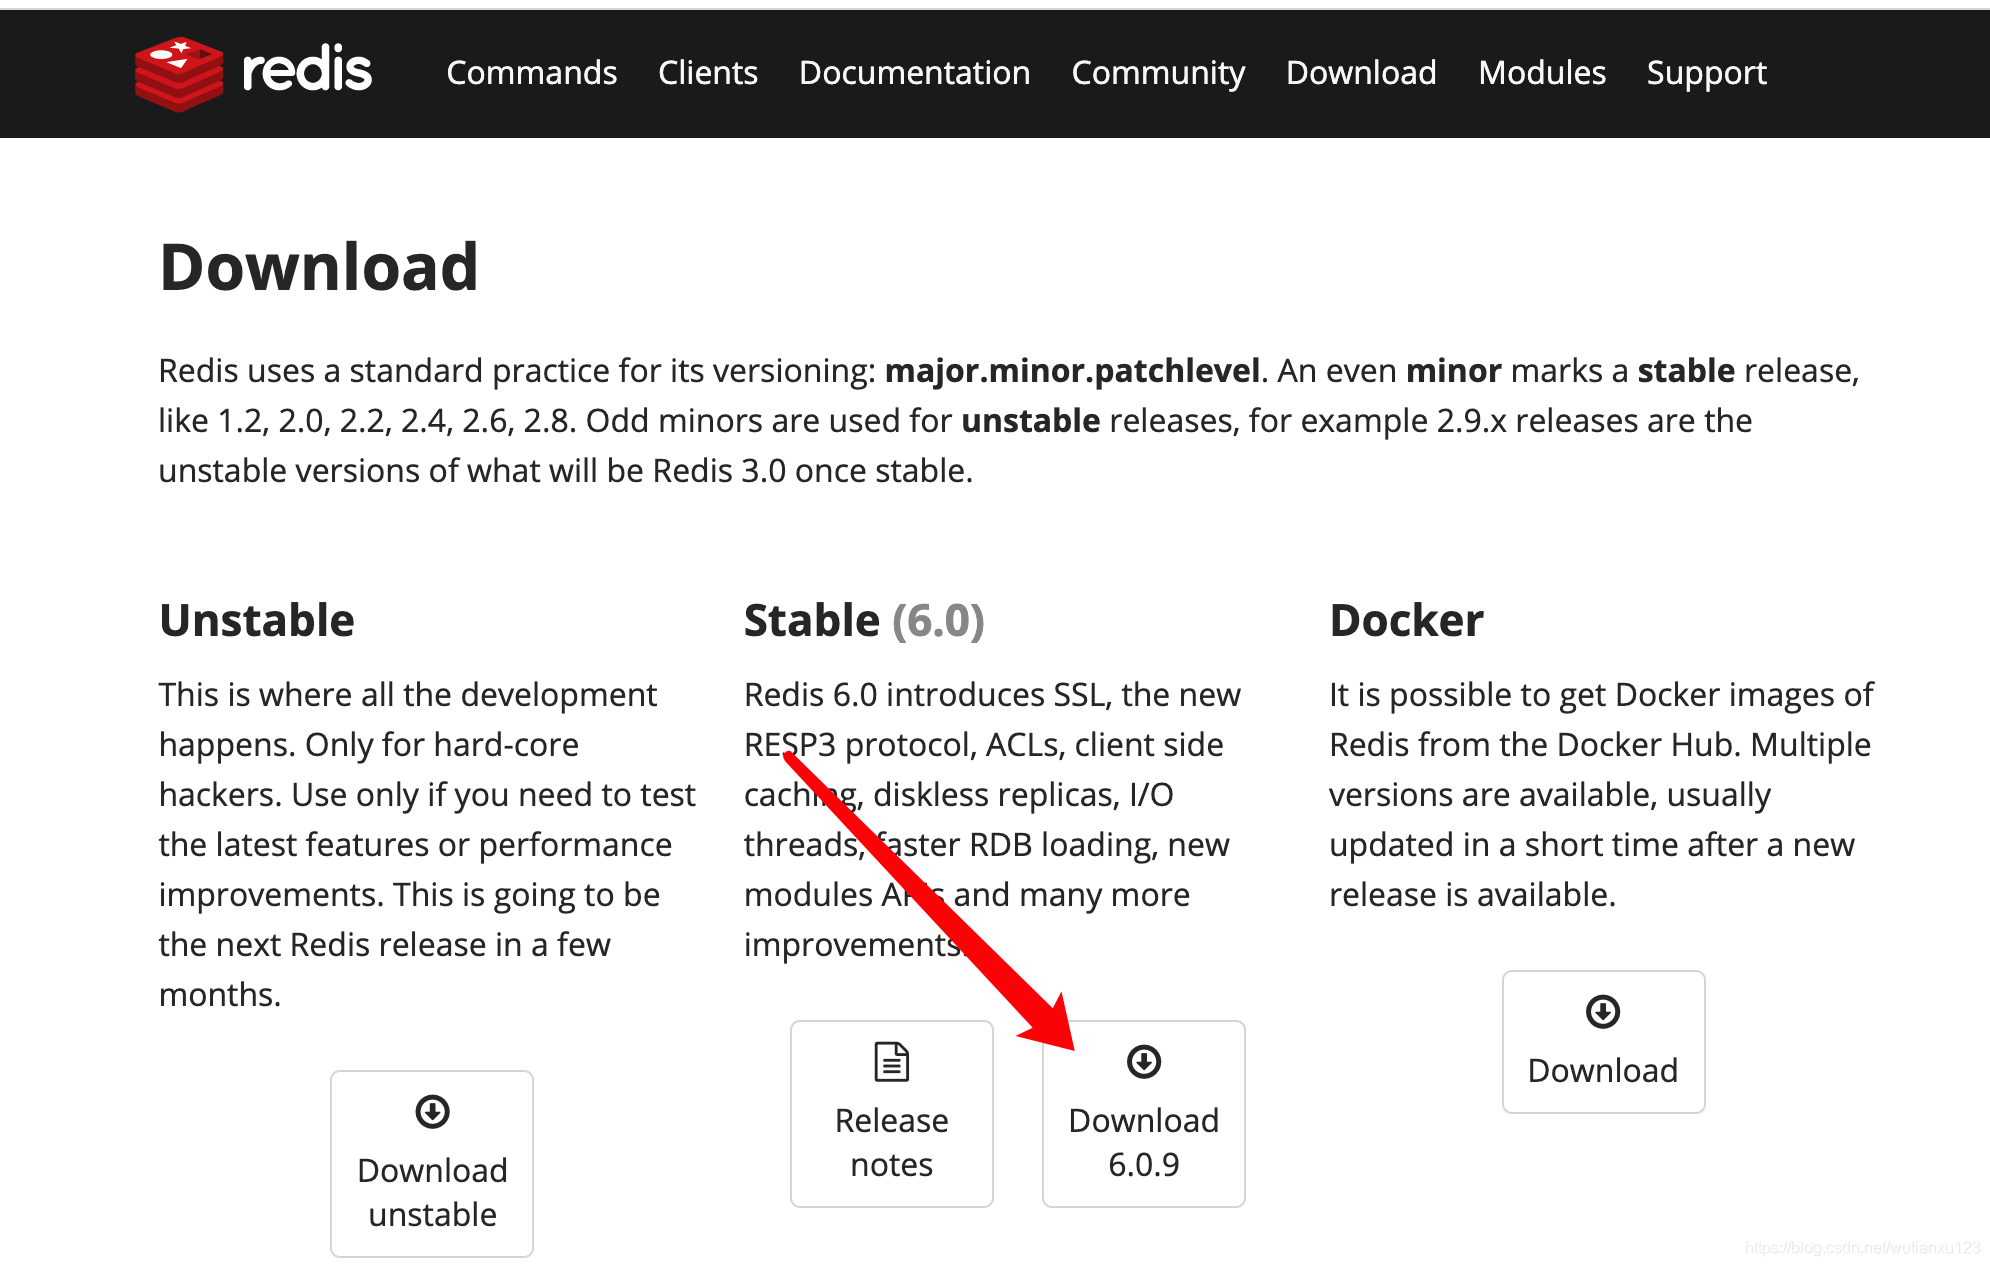1990x1266 pixels.
Task: Click the 'Download unstable' button
Action: (432, 1163)
